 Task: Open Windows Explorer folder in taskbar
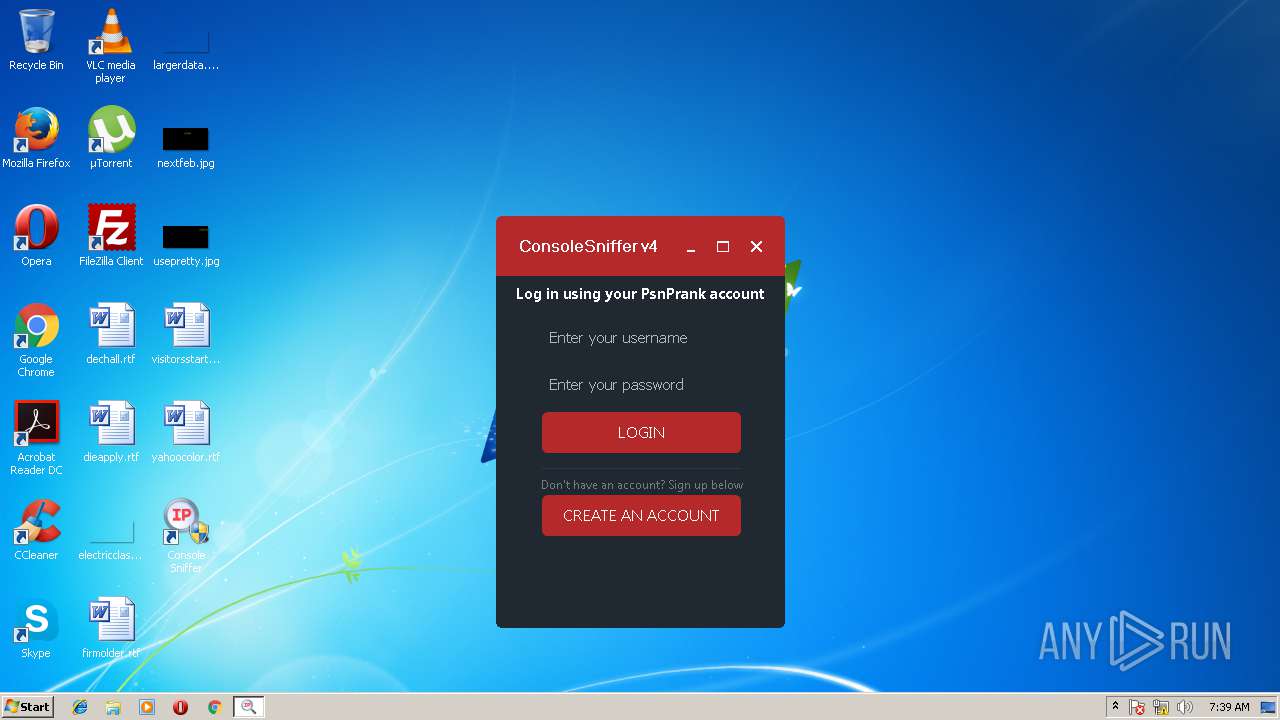coord(113,707)
